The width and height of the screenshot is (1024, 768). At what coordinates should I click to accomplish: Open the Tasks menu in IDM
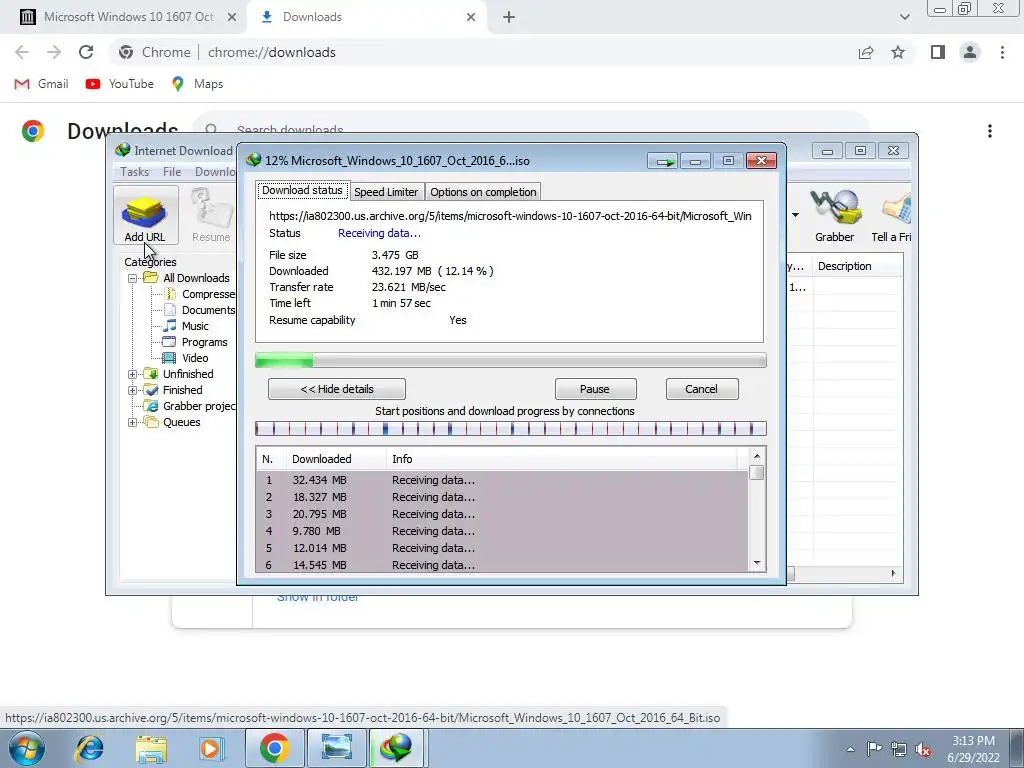click(x=135, y=172)
